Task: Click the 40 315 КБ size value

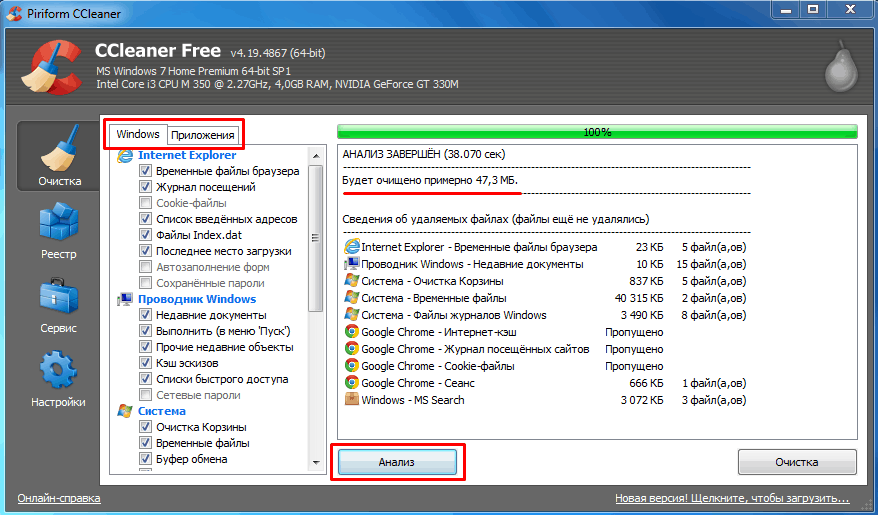Action: tap(639, 298)
